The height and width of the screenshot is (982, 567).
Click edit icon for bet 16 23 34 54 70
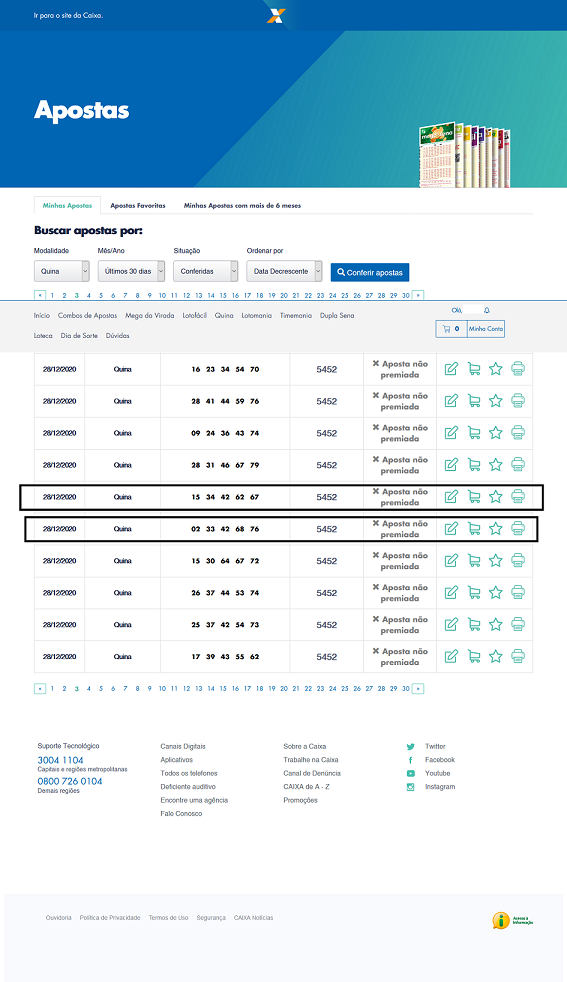451,369
